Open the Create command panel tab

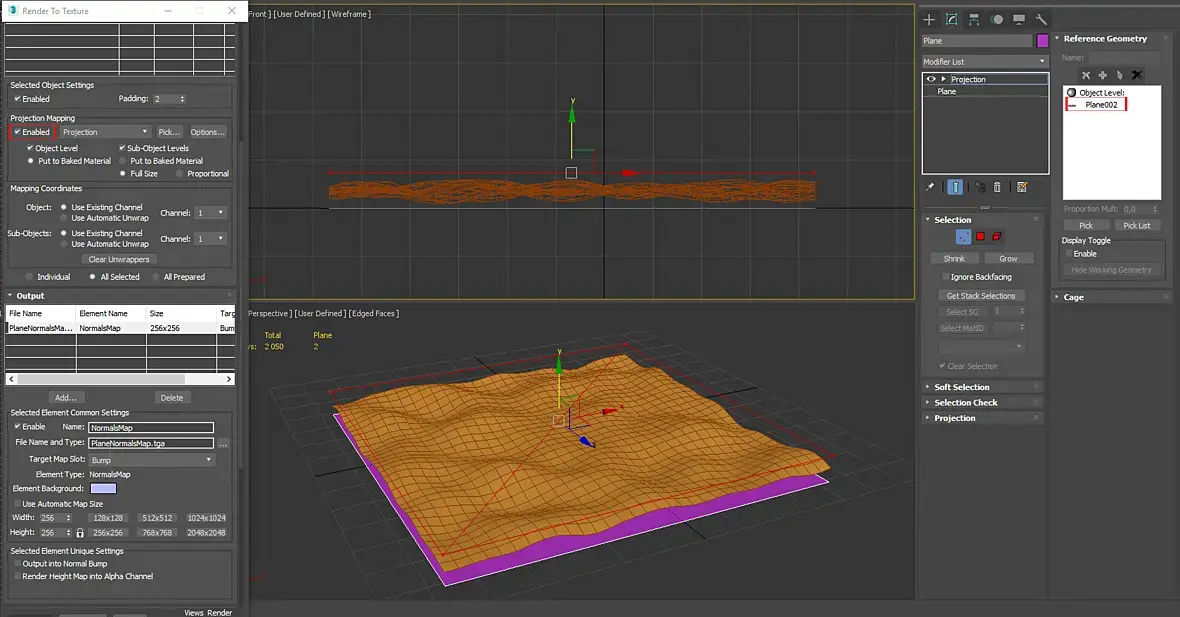(929, 20)
